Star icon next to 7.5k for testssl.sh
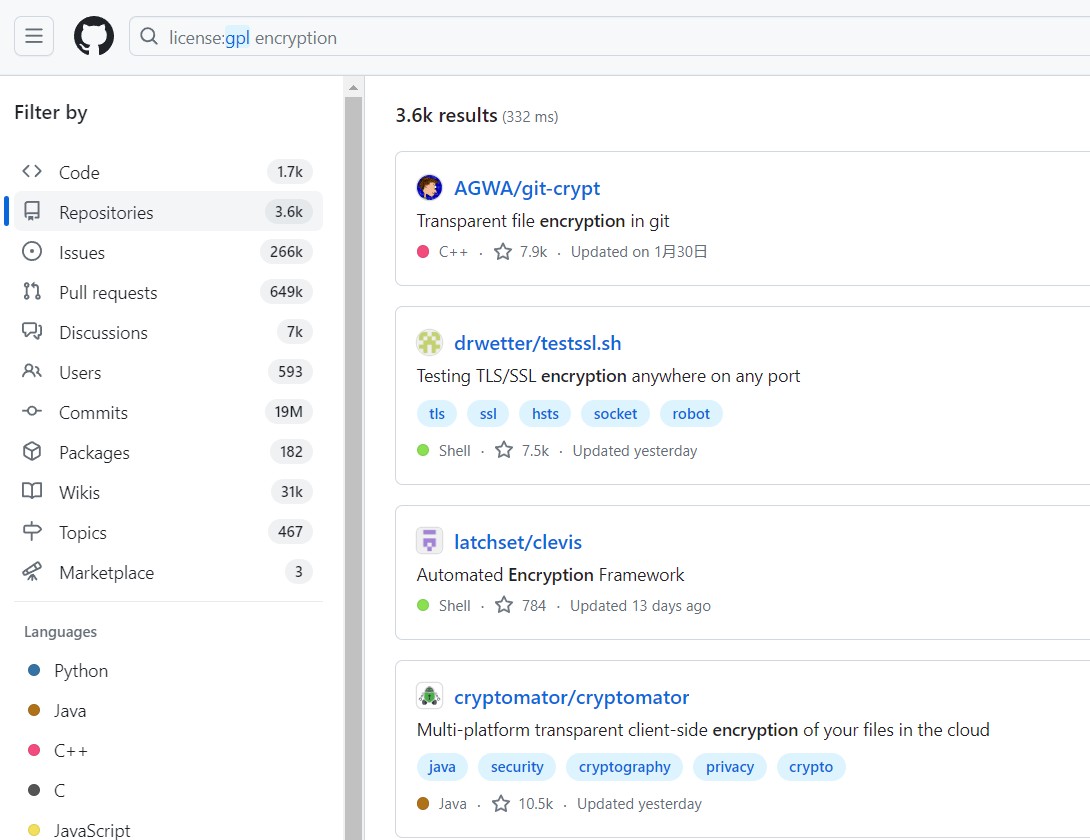The width and height of the screenshot is (1090, 840). (504, 451)
